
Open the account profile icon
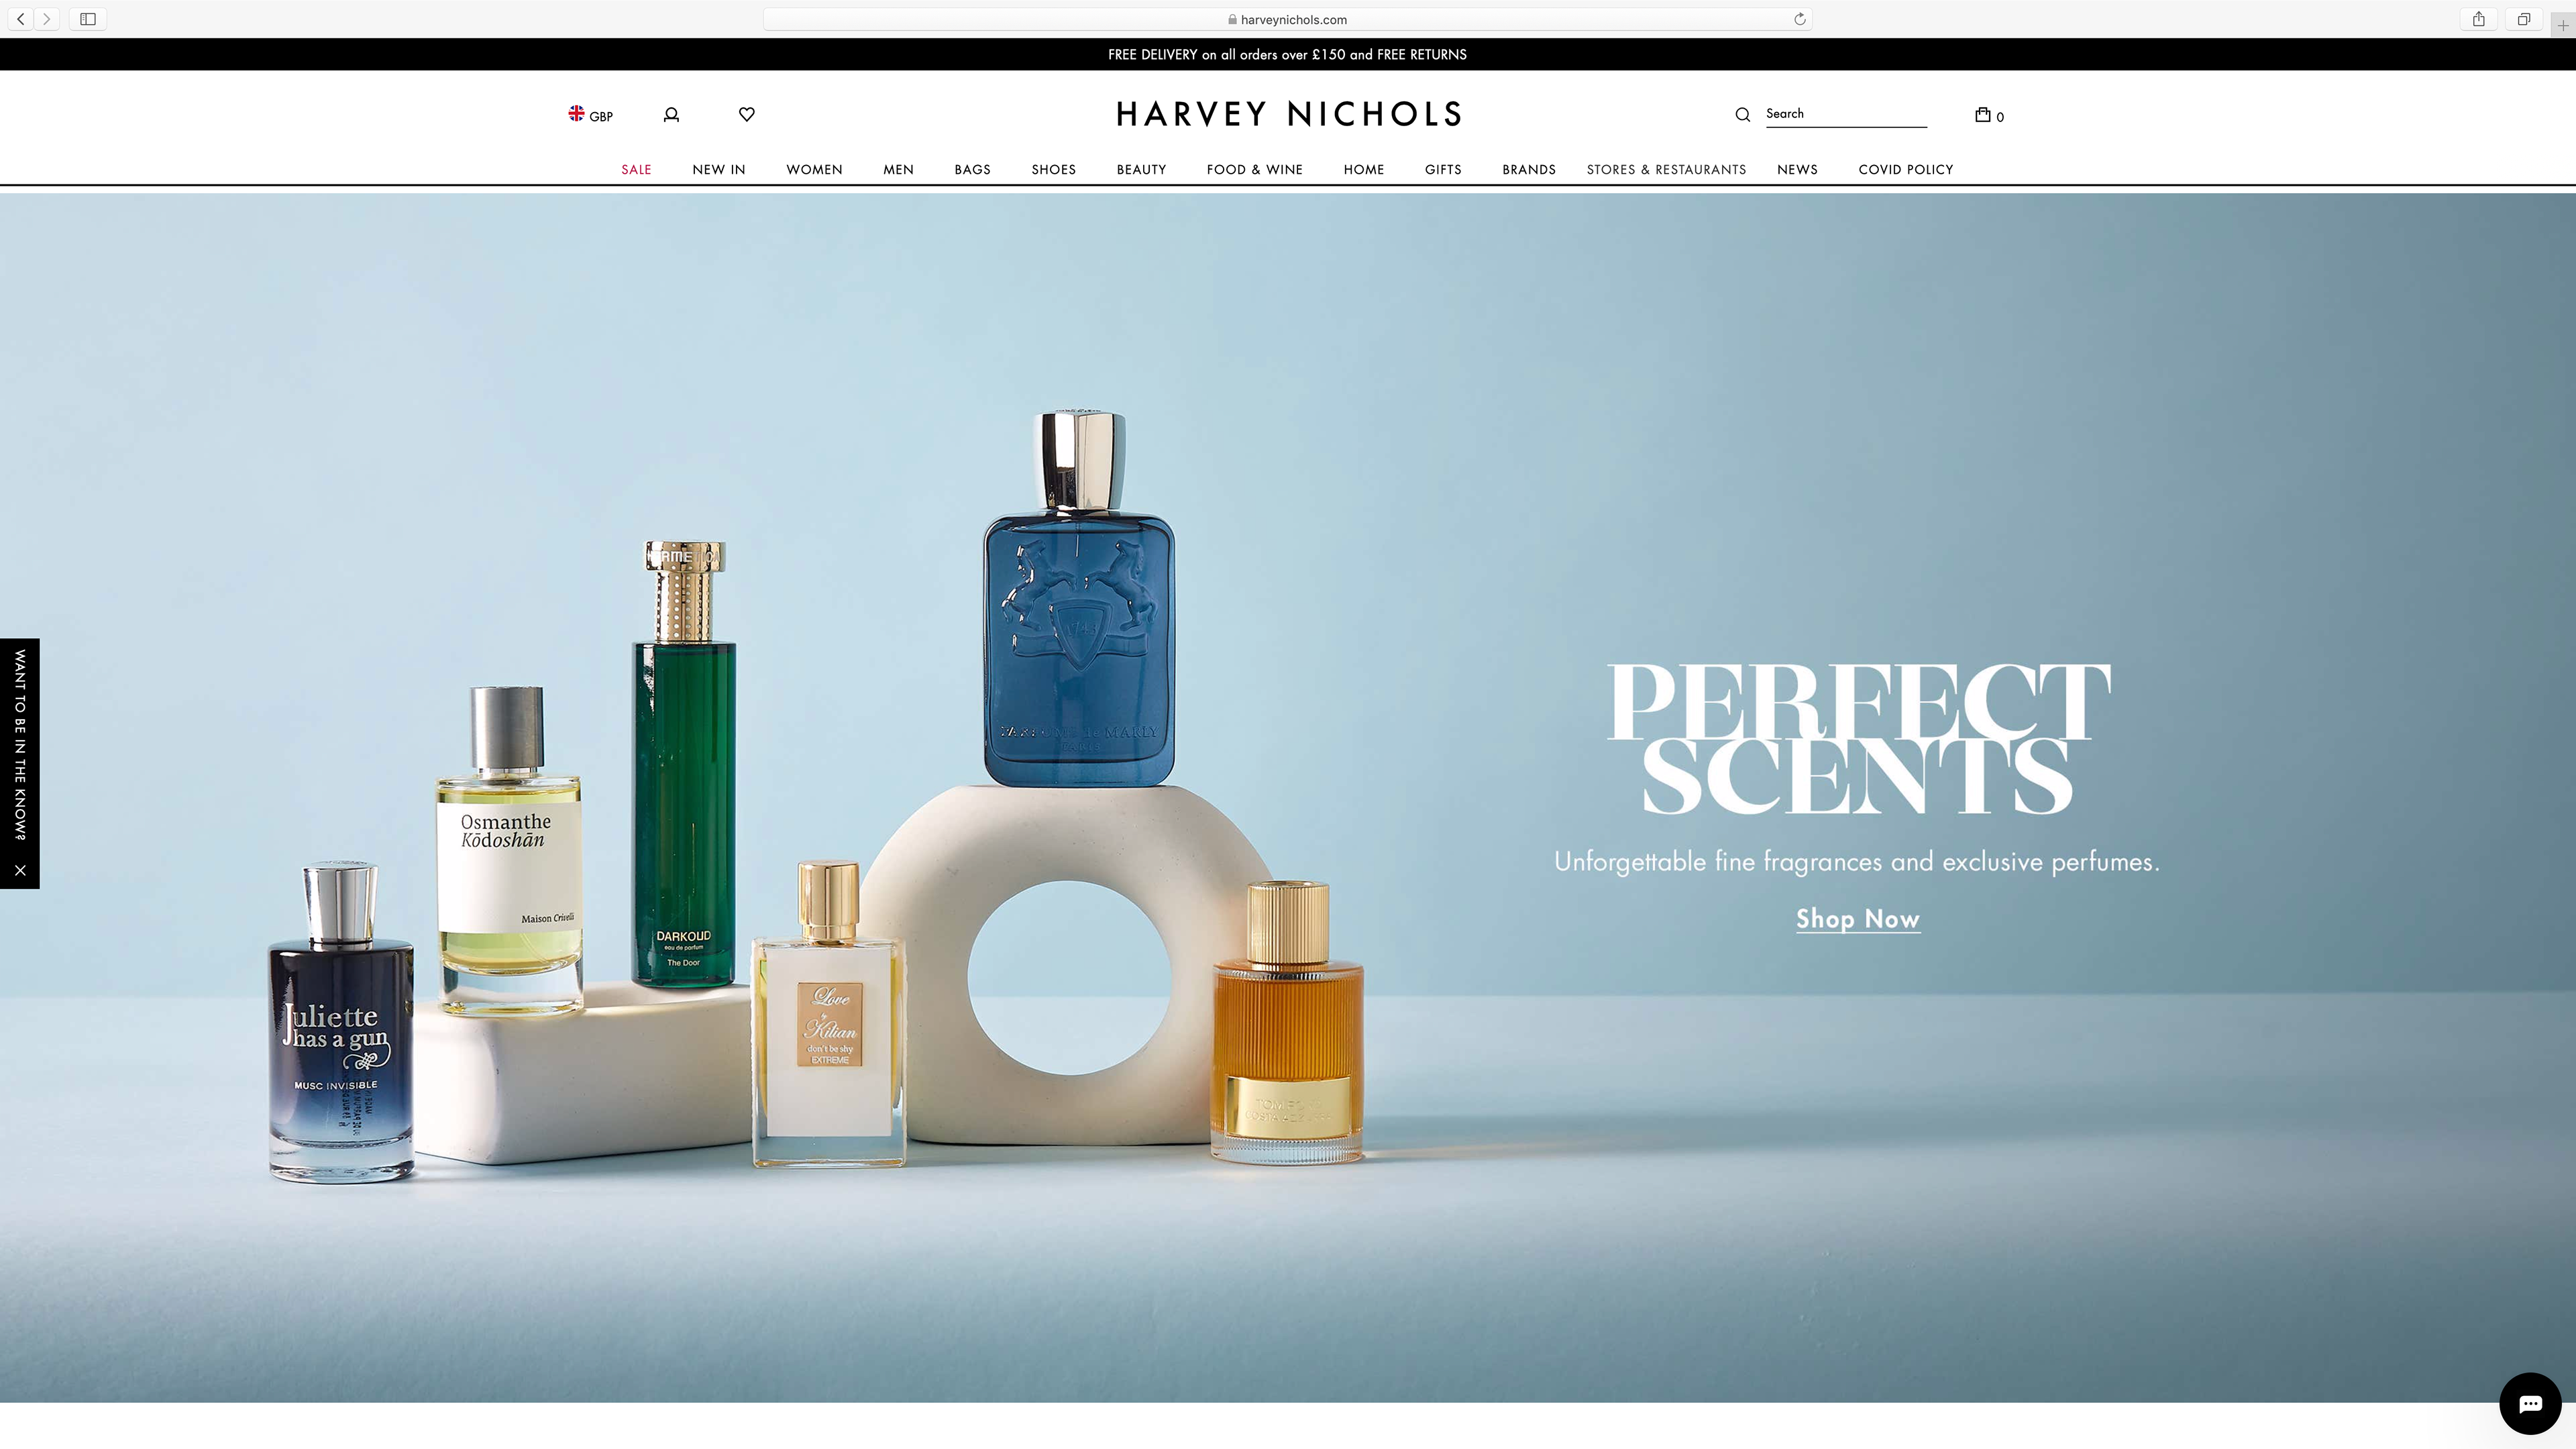(x=671, y=115)
